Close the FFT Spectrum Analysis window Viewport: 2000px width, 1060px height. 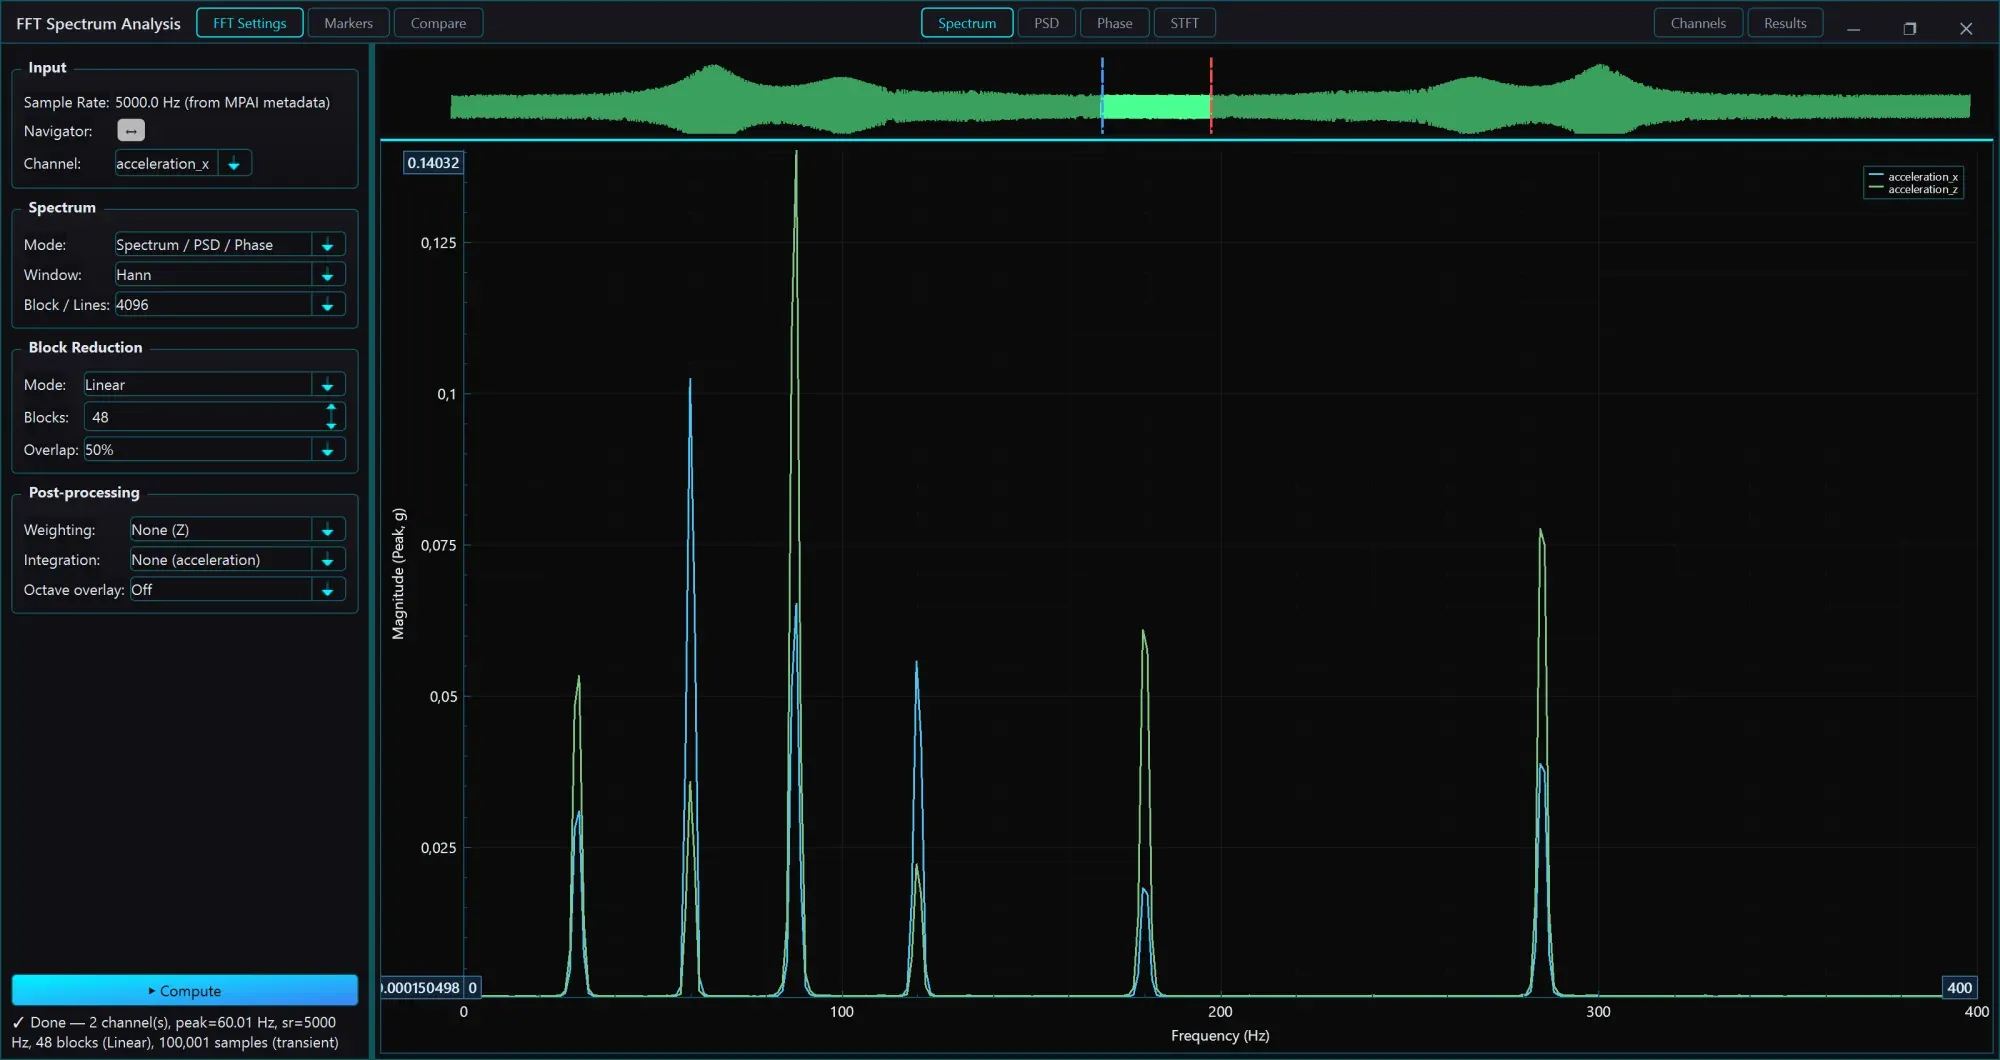[x=1965, y=28]
